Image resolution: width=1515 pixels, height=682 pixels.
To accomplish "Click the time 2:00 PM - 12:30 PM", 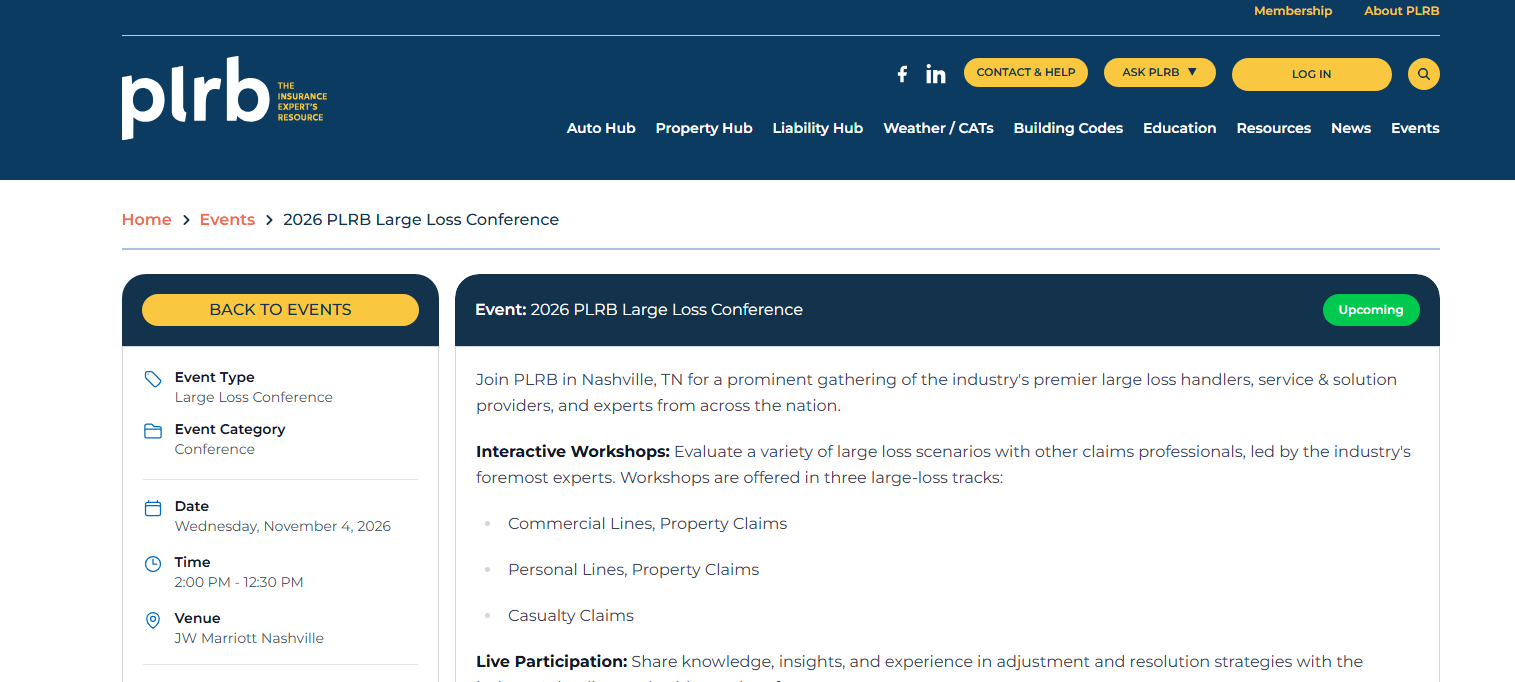I will (x=239, y=582).
